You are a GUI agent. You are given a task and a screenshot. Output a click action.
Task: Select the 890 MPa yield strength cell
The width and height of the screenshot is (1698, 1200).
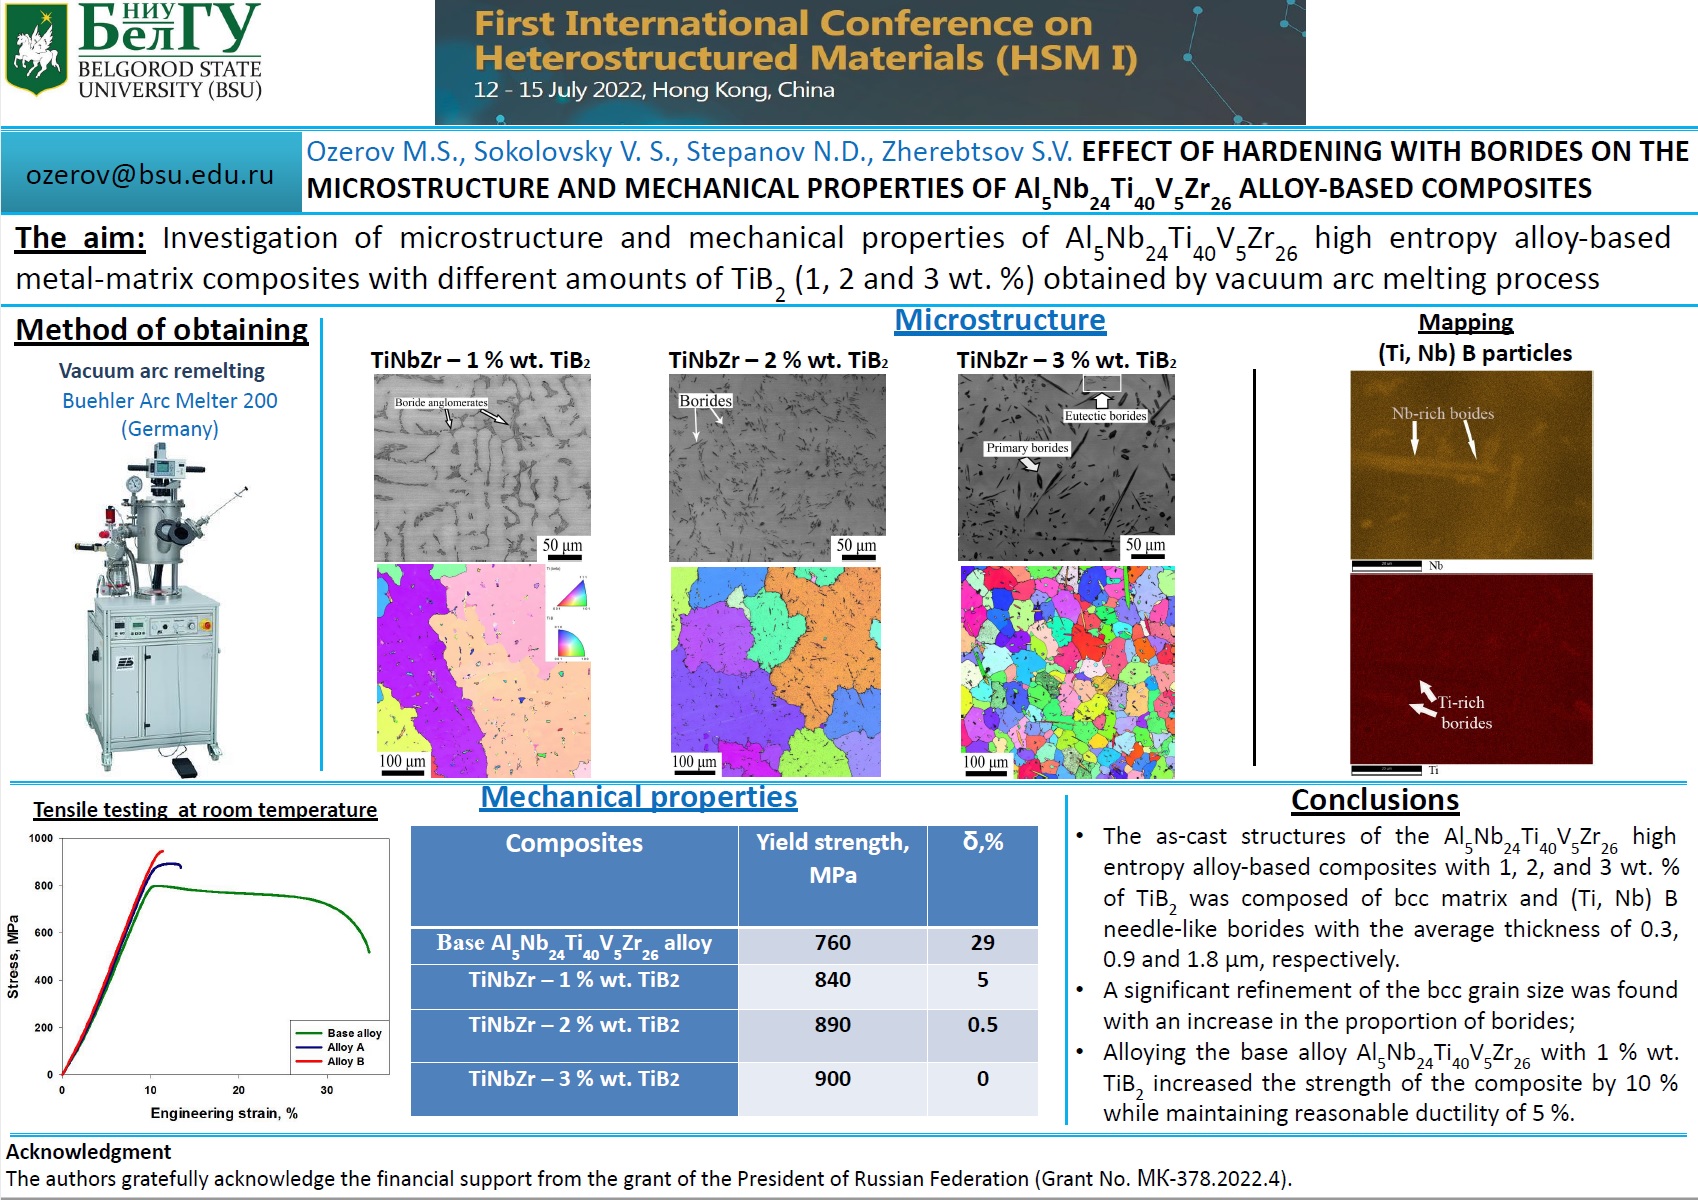click(x=832, y=1025)
